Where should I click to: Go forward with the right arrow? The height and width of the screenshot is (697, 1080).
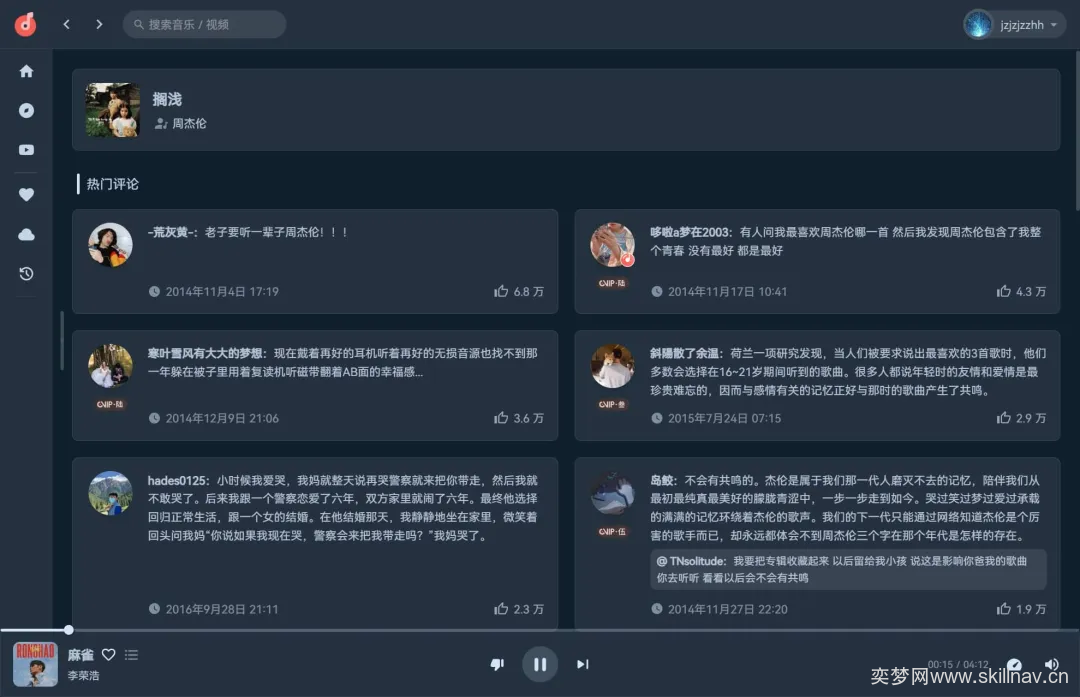99,24
